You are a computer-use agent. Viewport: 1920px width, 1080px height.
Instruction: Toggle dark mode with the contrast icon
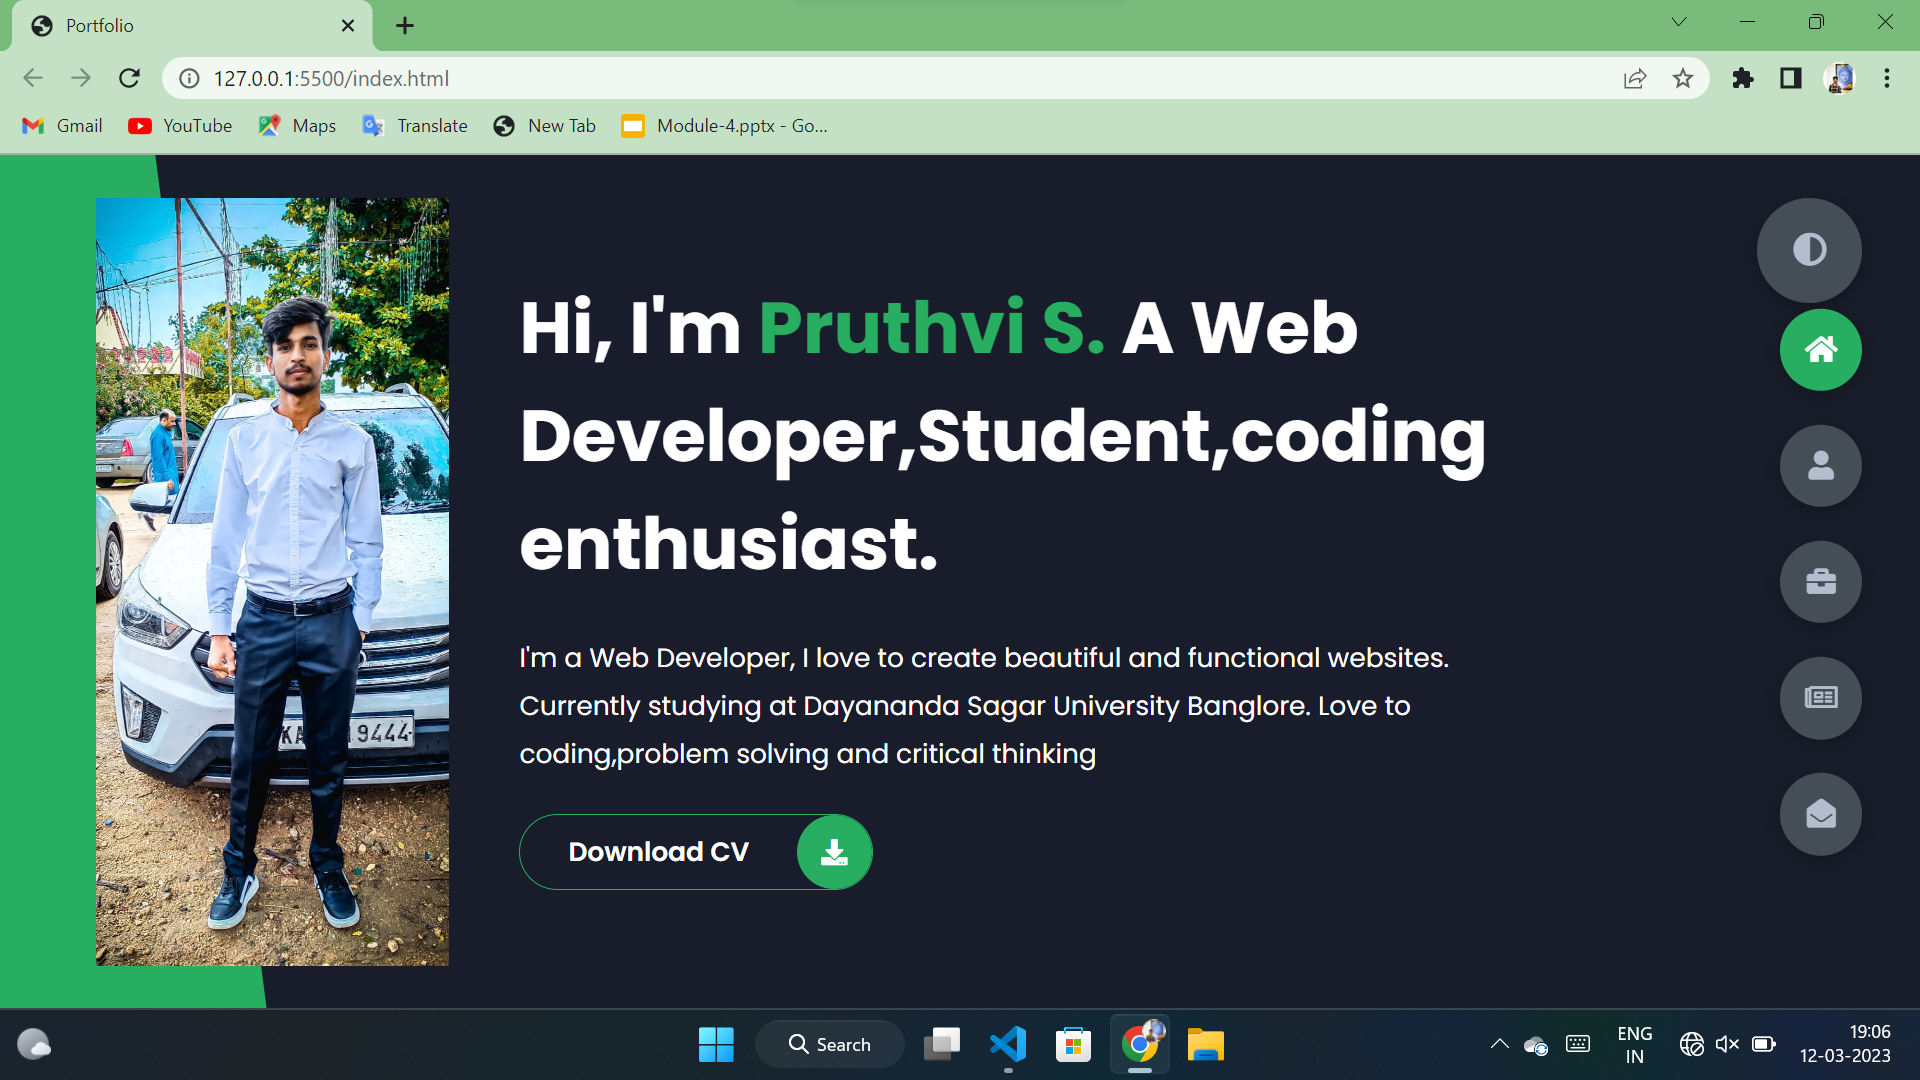pos(1808,250)
